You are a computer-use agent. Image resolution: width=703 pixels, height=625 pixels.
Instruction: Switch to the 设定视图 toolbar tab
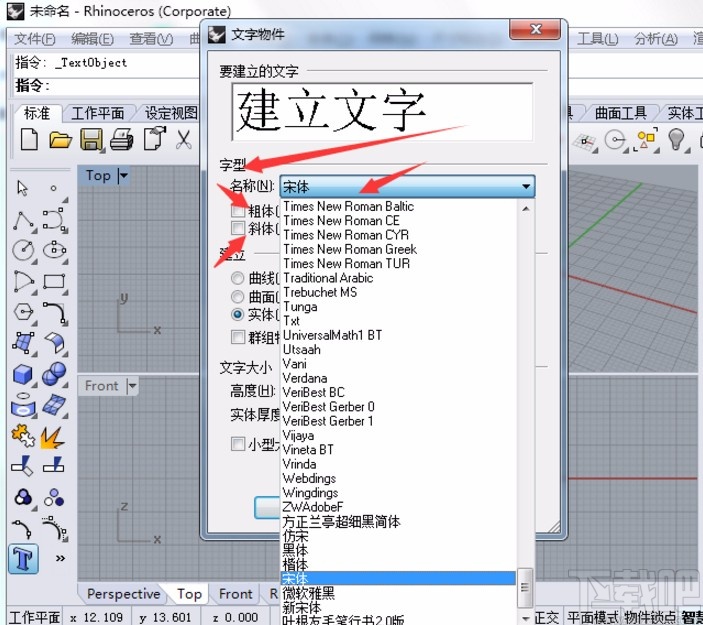[170, 113]
